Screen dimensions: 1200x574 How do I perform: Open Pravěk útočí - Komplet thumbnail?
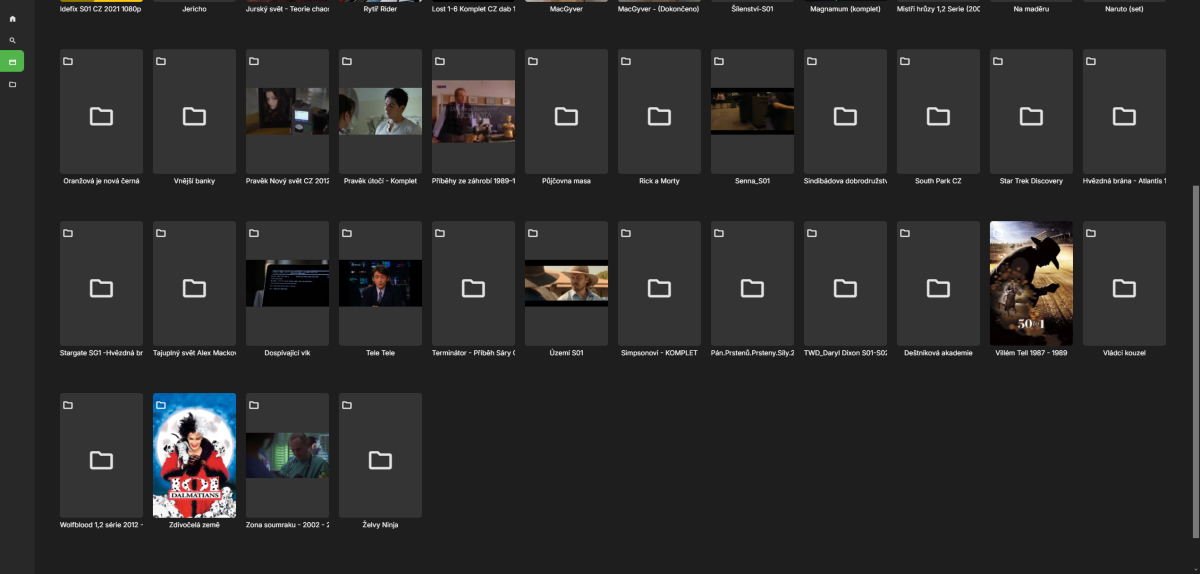(x=380, y=111)
